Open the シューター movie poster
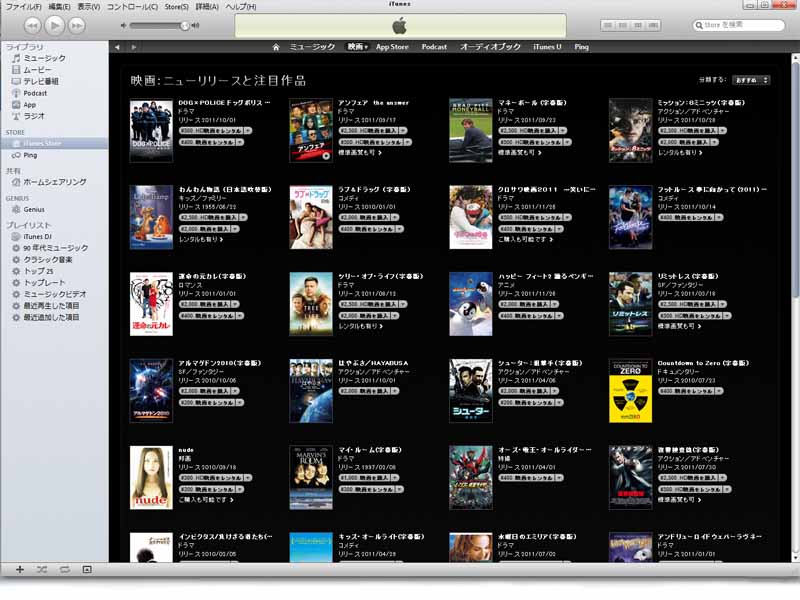This screenshot has height=600, width=800. pyautogui.click(x=470, y=391)
